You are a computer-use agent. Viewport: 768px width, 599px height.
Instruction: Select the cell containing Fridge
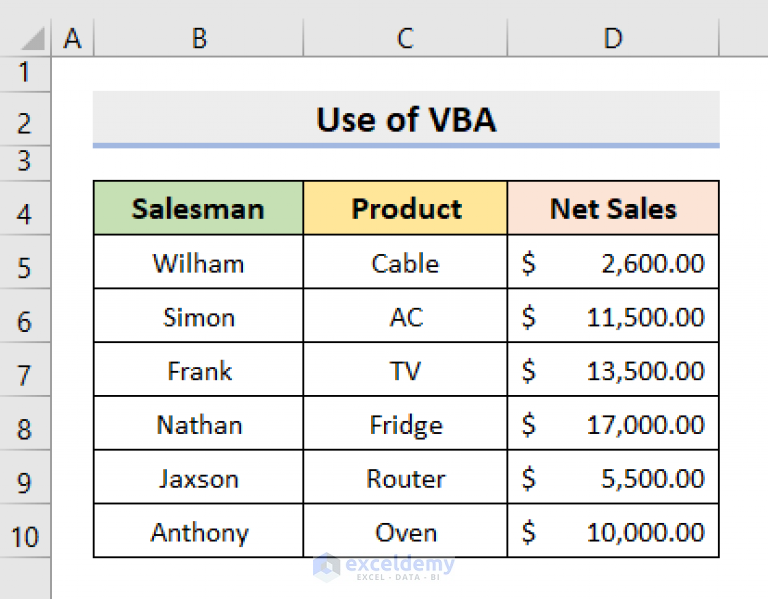(406, 423)
